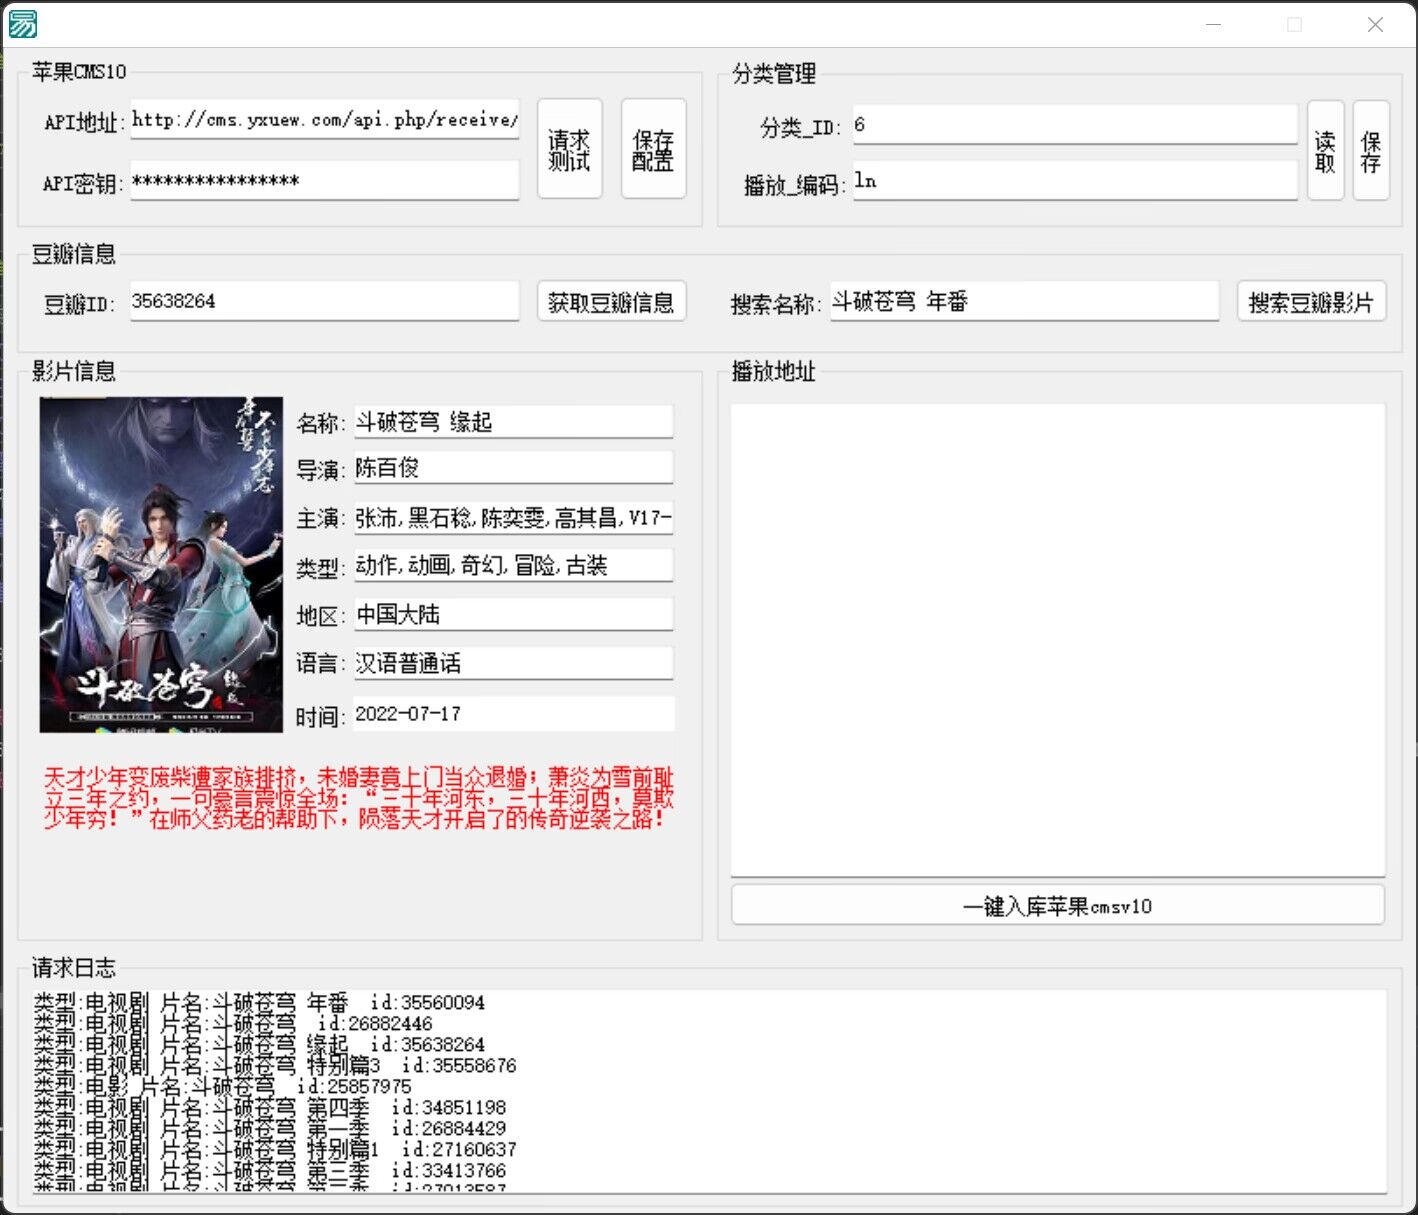Screen dimensions: 1418x1215
Task: Click the 斗破苍穹 poster thumbnail
Action: 161,564
